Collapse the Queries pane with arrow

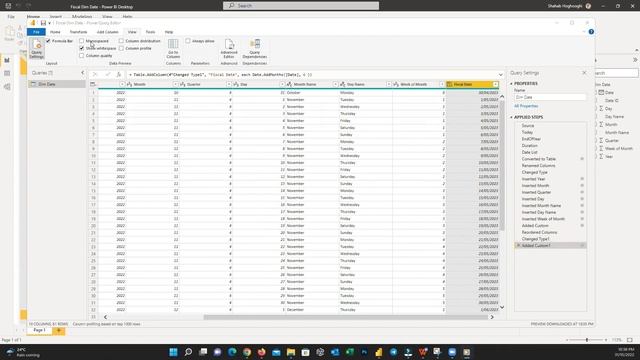pos(82,73)
